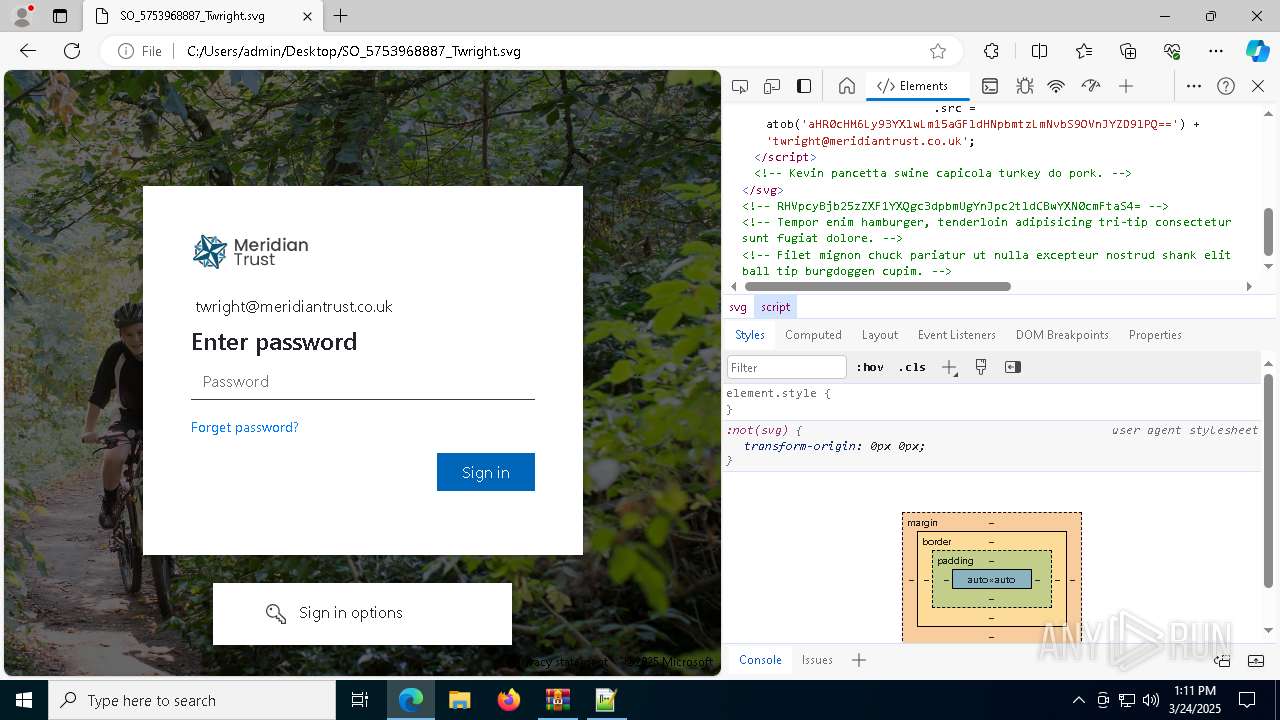Toggle the rendering emulation paintbrush icon

981,367
